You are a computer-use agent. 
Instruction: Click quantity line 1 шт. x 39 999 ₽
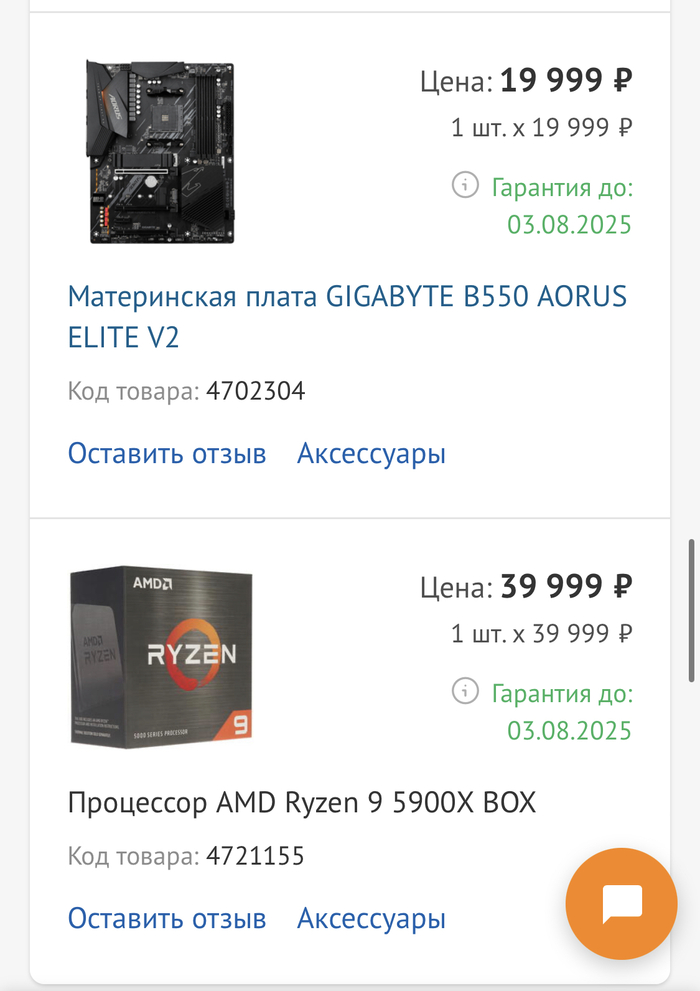pyautogui.click(x=541, y=633)
